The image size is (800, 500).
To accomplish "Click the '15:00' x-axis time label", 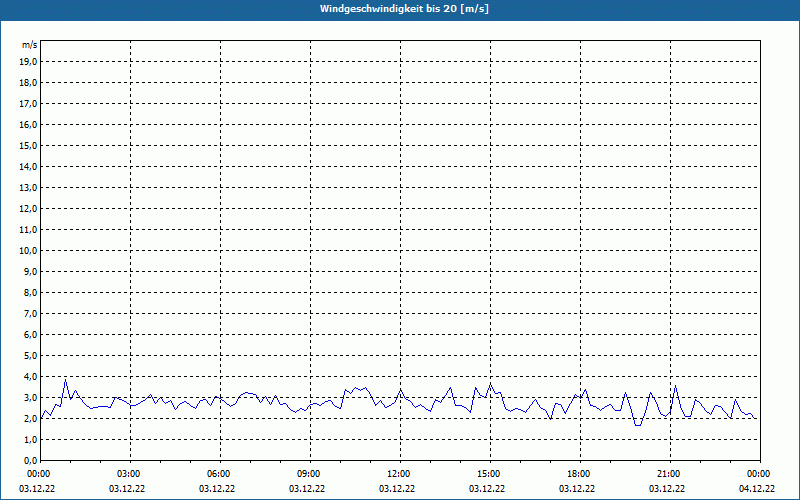I will coord(490,474).
